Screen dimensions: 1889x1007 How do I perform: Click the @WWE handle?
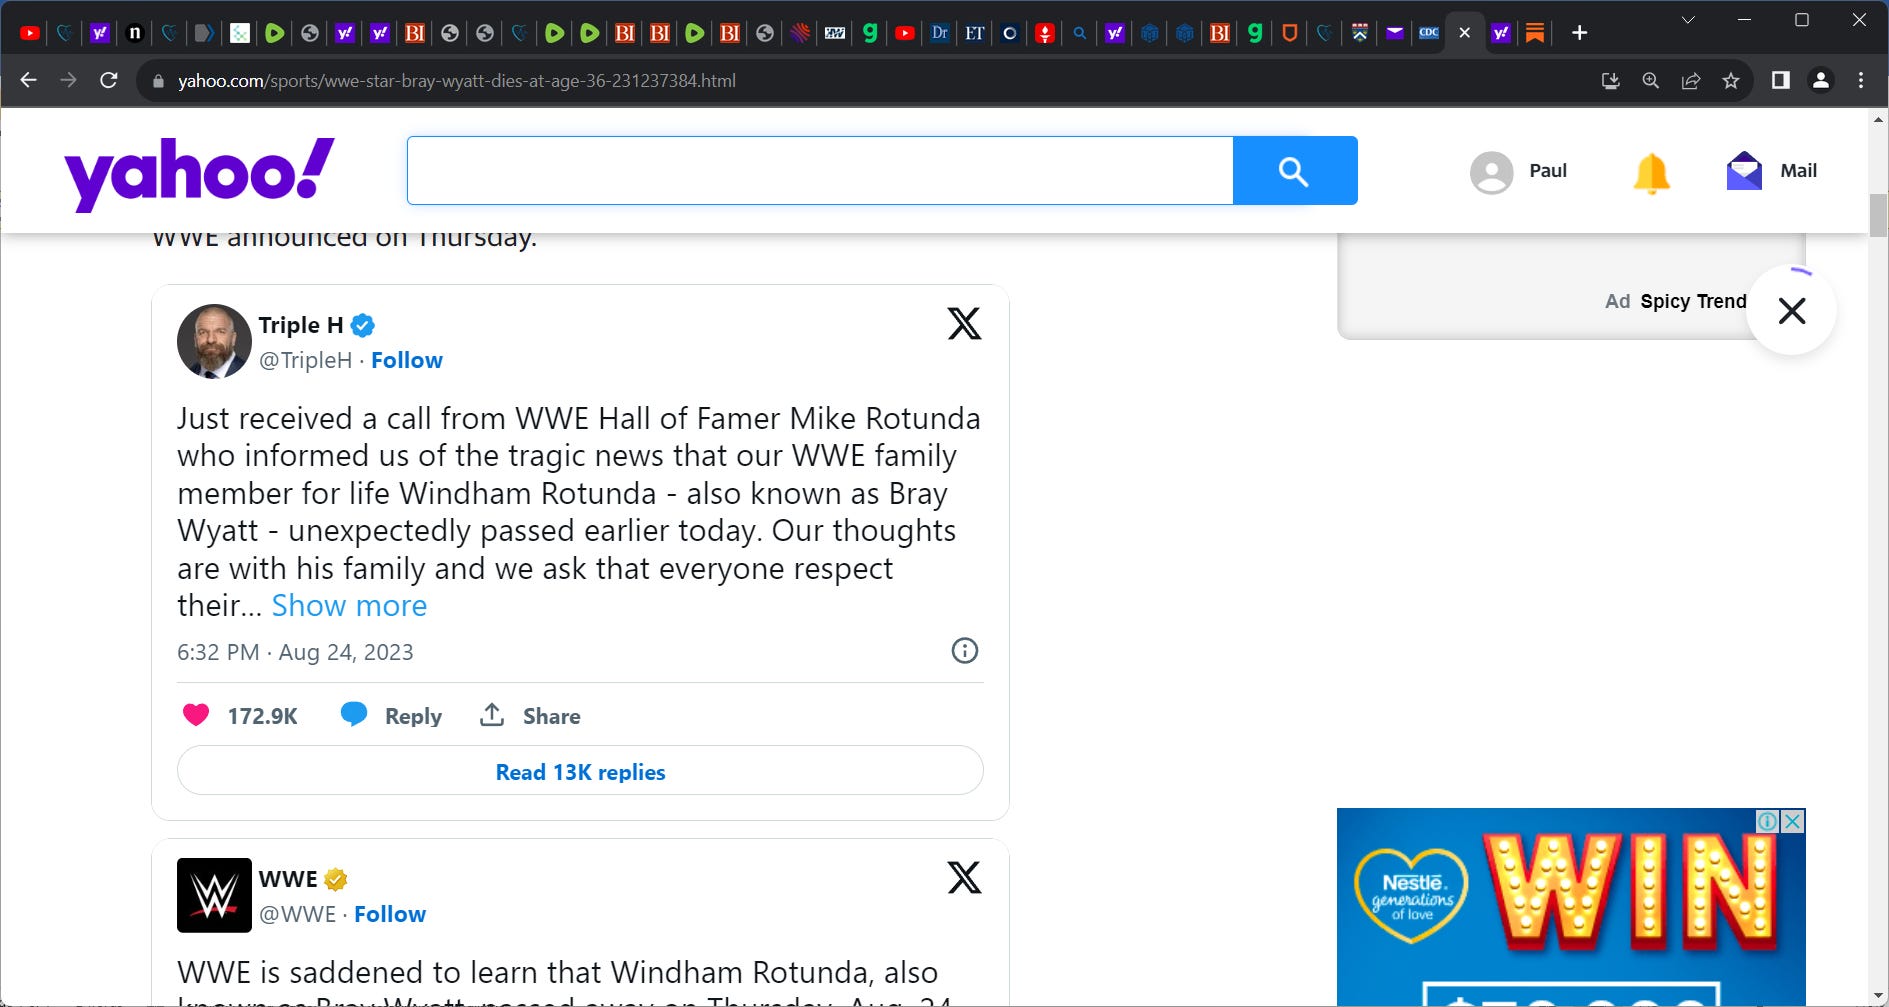tap(297, 914)
